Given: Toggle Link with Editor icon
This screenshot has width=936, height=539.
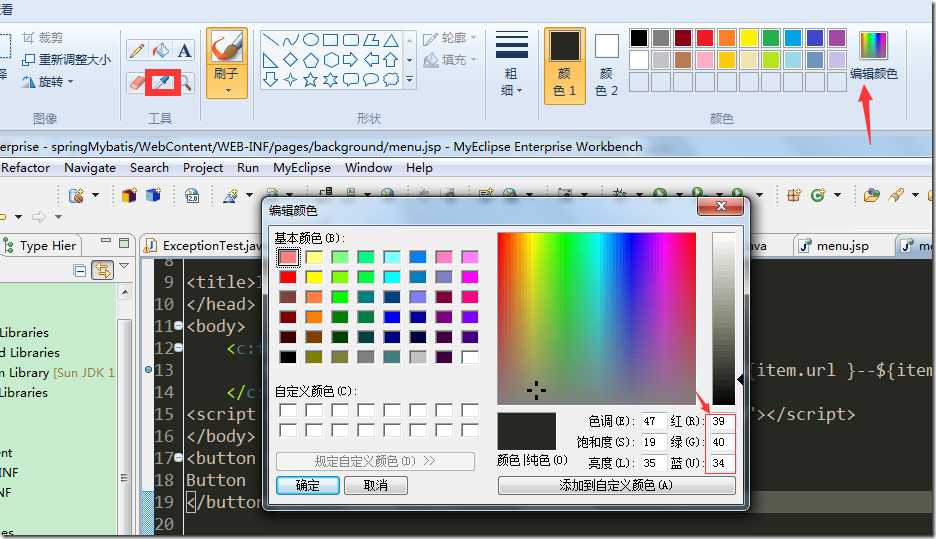Looking at the screenshot, I should tap(102, 270).
